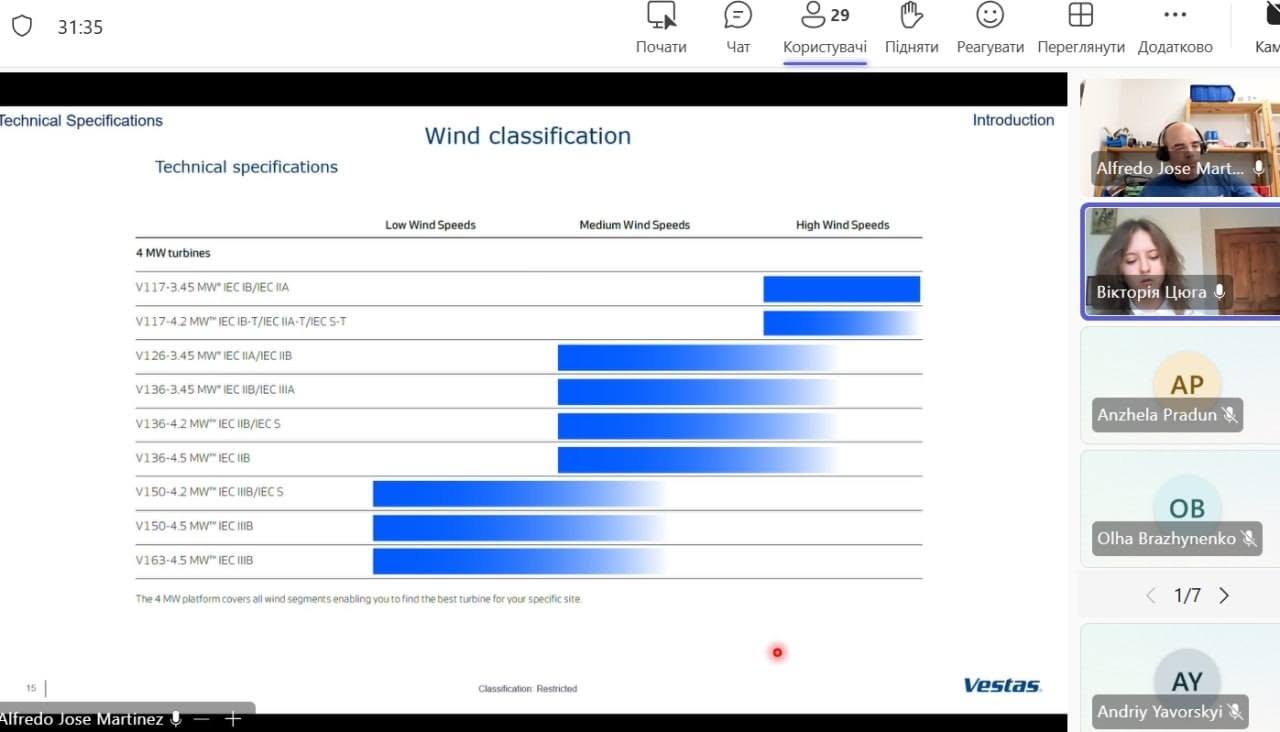Click the 4 MW turbines heading
The height and width of the screenshot is (732, 1280).
(173, 253)
